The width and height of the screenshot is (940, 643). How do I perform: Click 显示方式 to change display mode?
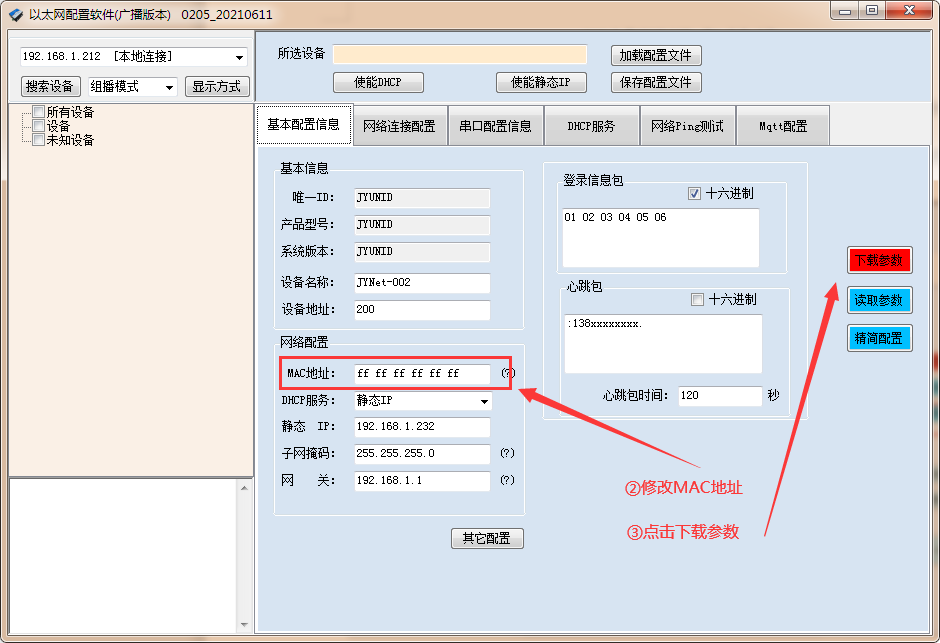coord(217,86)
